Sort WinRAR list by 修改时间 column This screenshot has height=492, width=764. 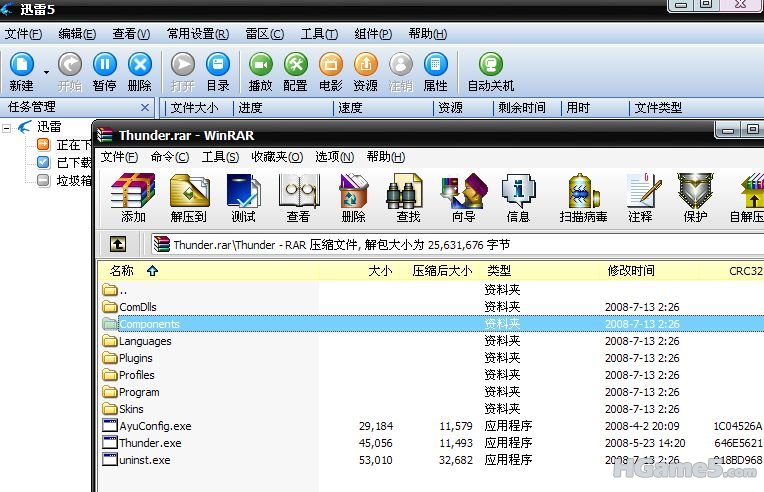tap(631, 271)
